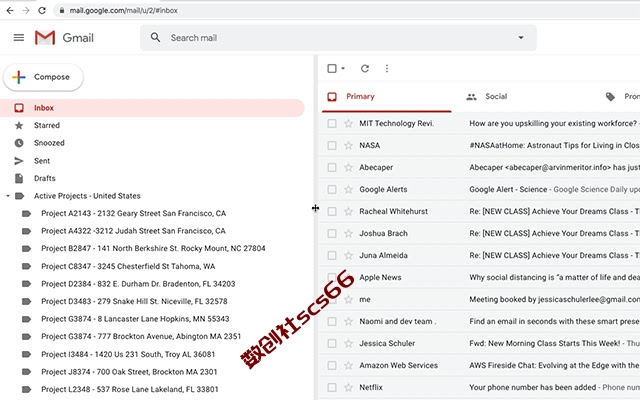Open label Project C8347 Chesterfield St Tahoma
This screenshot has width=640, height=400.
[128, 266]
